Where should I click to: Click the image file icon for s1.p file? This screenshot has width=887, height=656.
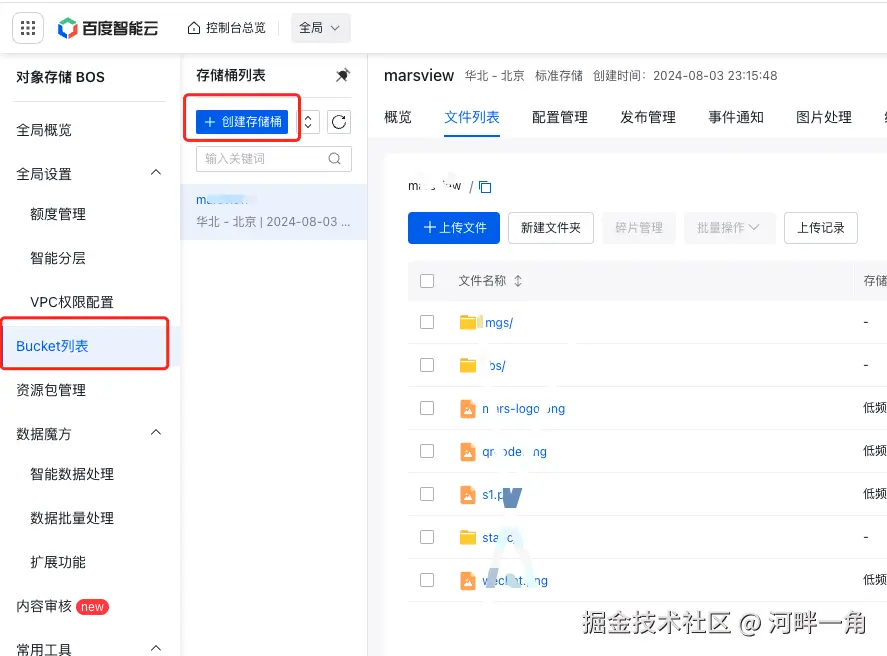pyautogui.click(x=468, y=494)
